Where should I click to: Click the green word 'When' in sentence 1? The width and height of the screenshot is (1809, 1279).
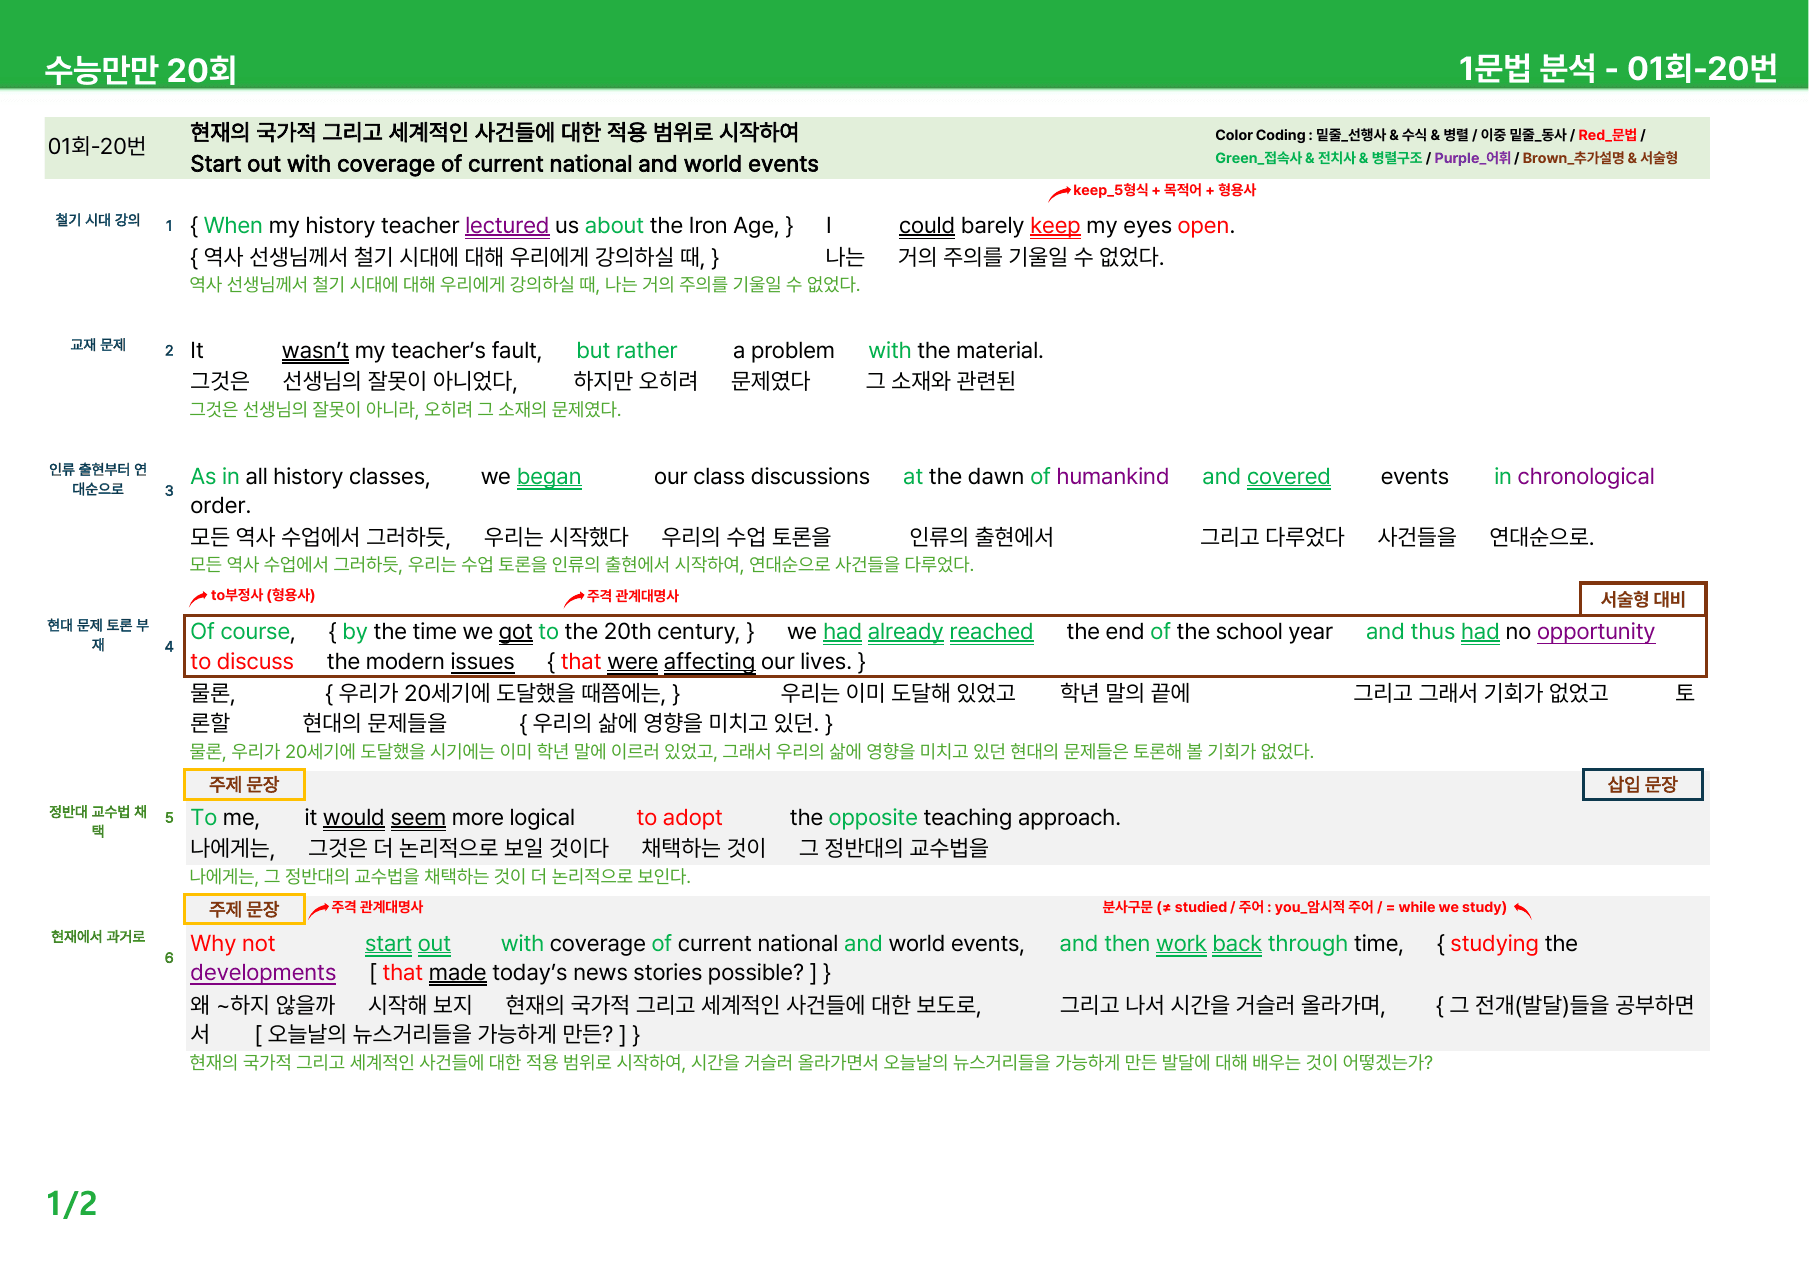coord(233,226)
